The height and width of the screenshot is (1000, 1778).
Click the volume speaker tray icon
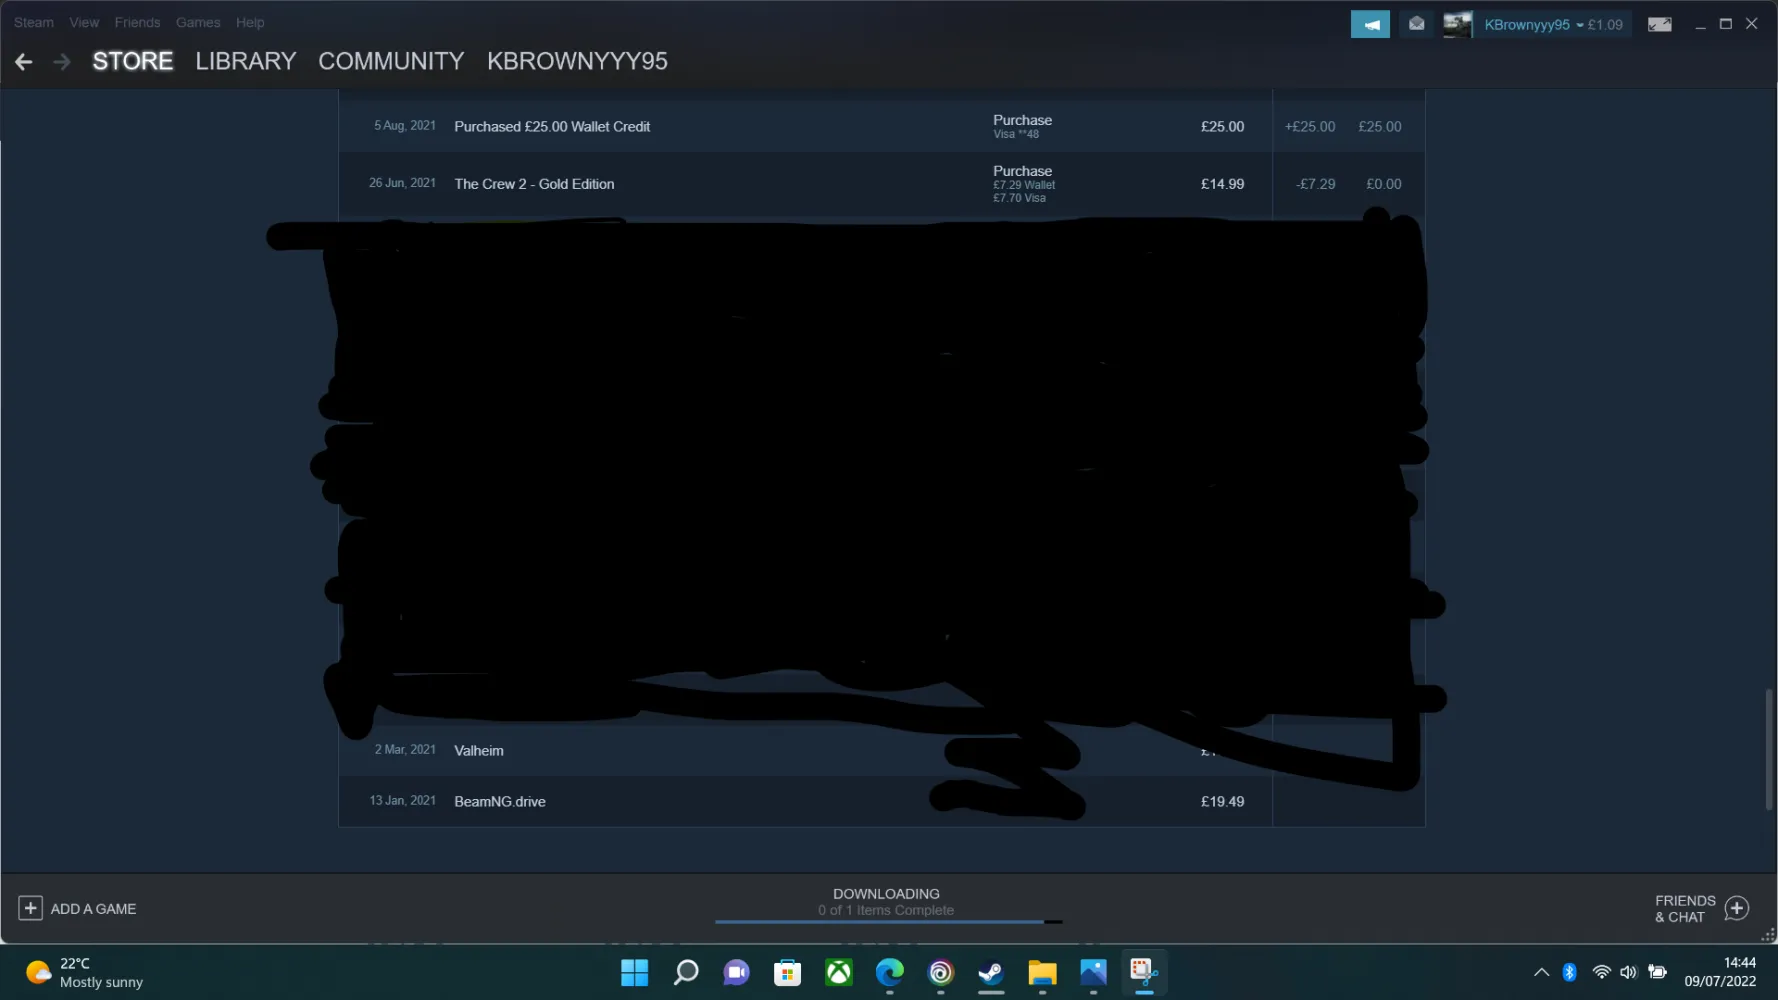[1628, 972]
